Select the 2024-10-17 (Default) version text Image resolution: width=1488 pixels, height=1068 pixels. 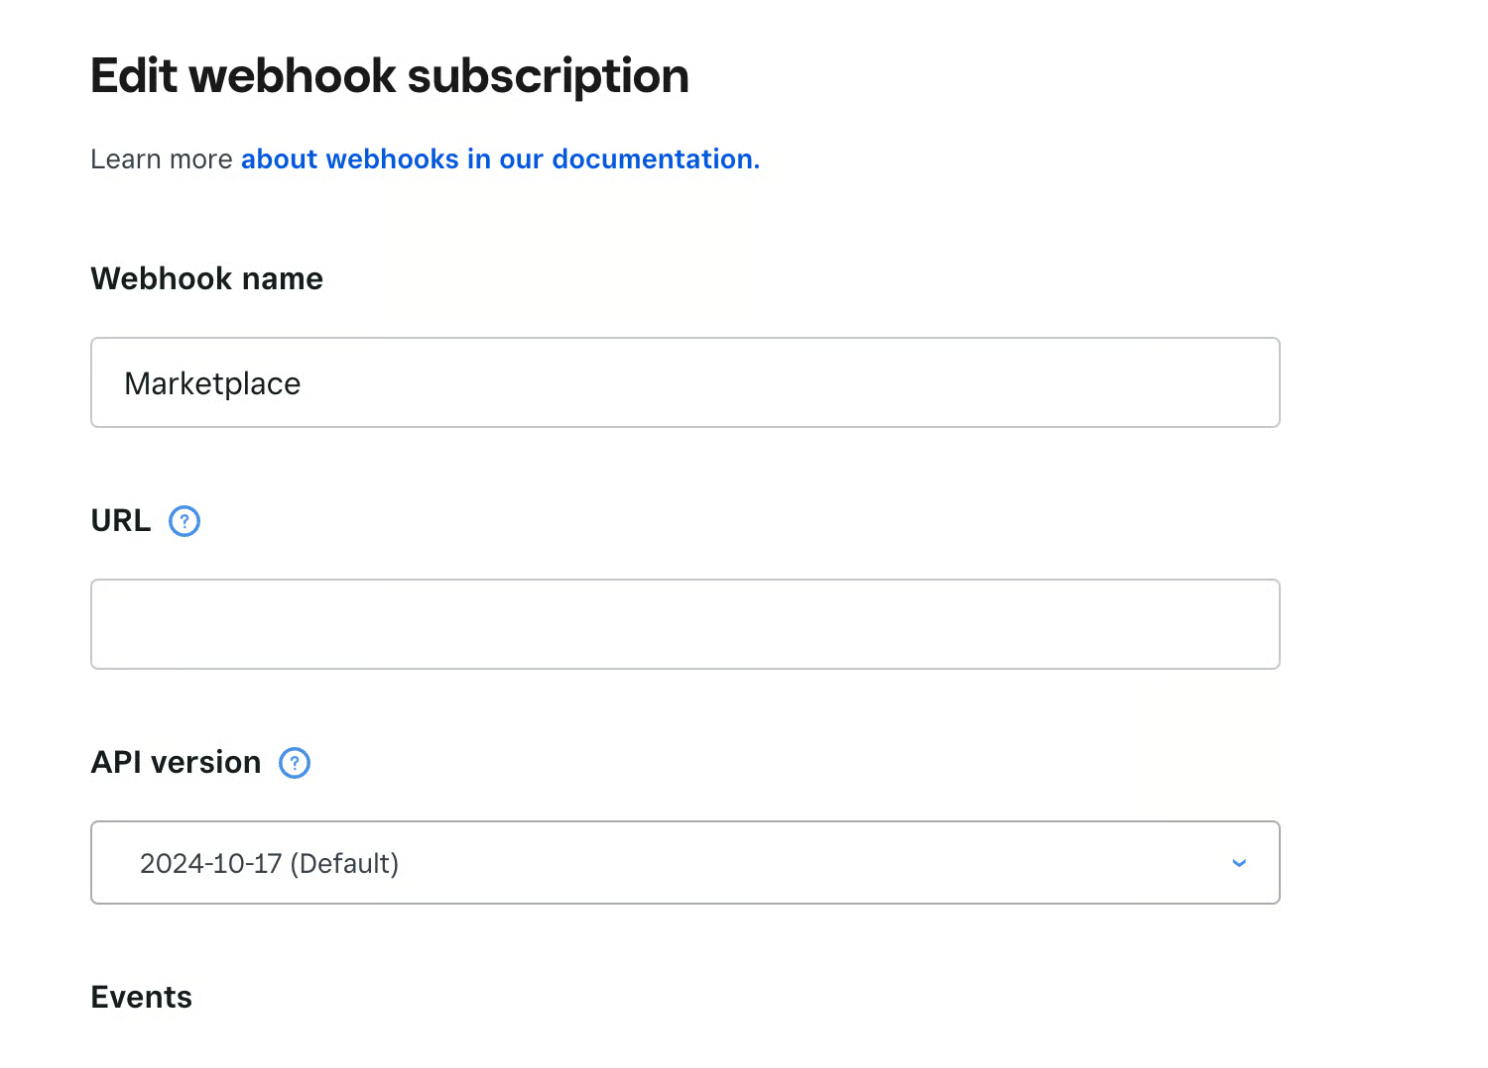pyautogui.click(x=269, y=863)
